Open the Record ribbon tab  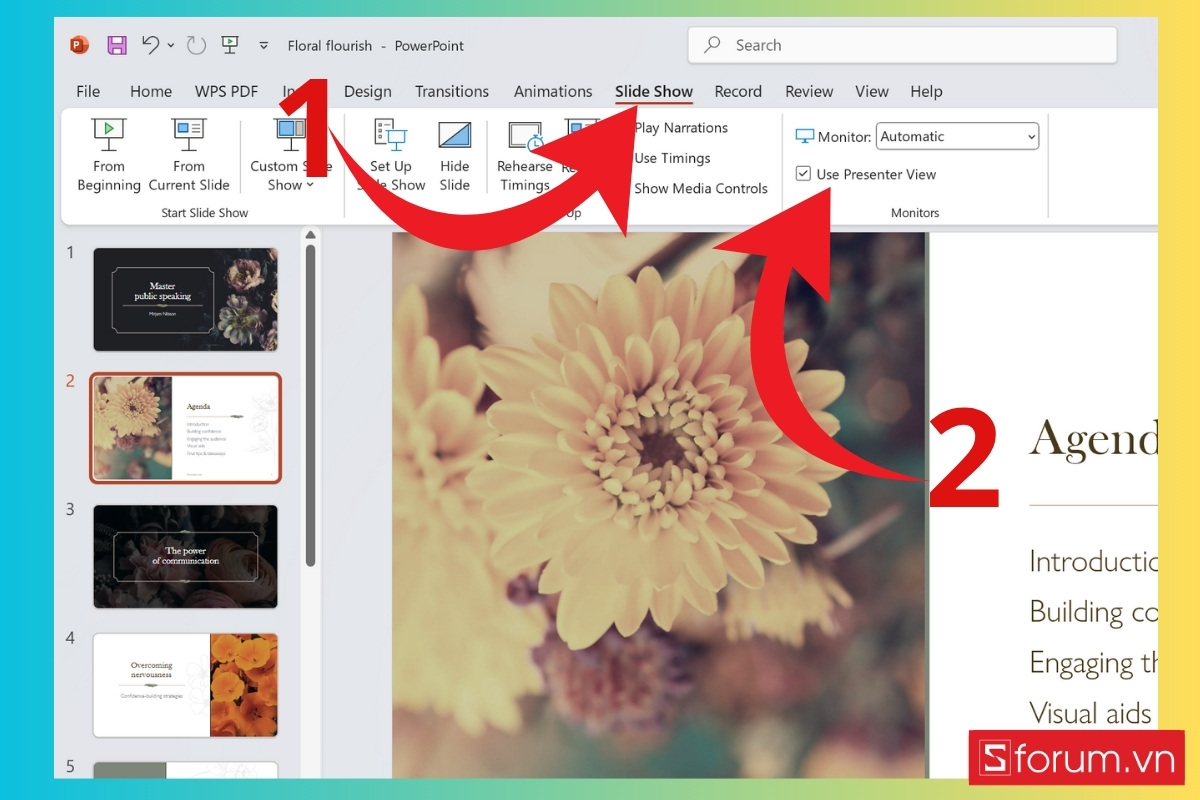tap(738, 91)
